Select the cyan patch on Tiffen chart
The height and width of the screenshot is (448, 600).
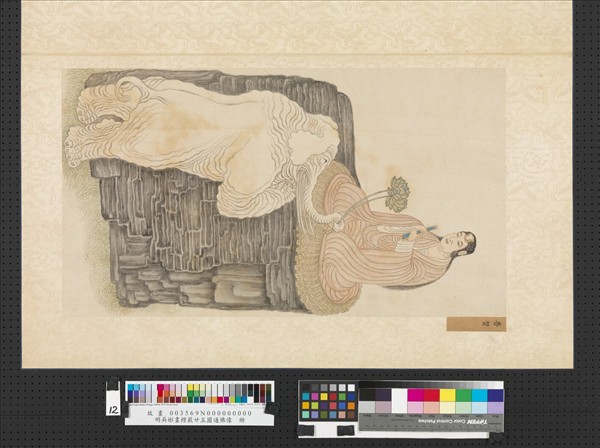[x=479, y=395]
